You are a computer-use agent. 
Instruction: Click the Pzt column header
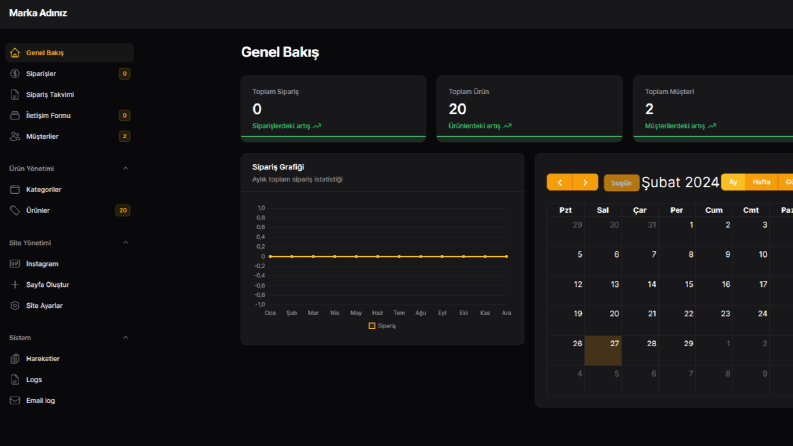565,210
